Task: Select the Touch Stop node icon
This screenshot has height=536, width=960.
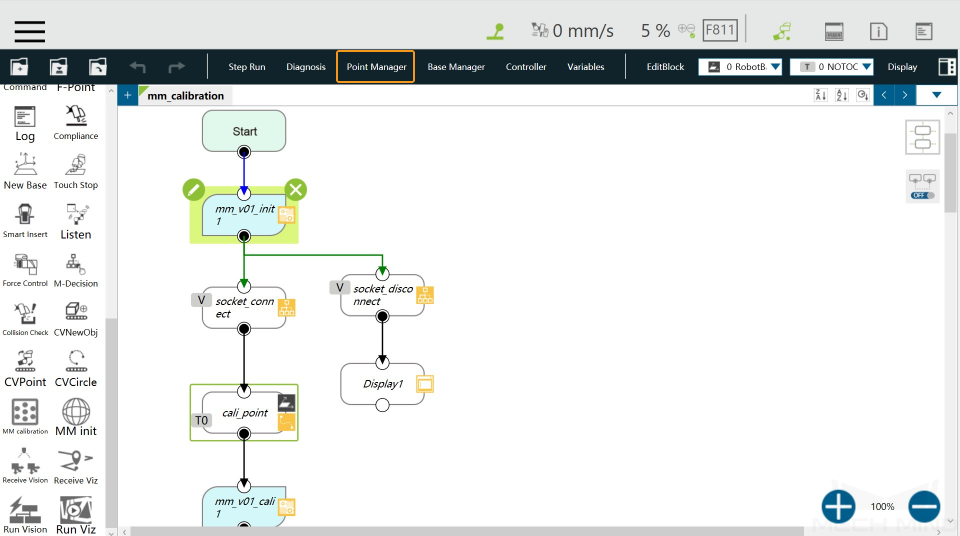Action: [76, 165]
